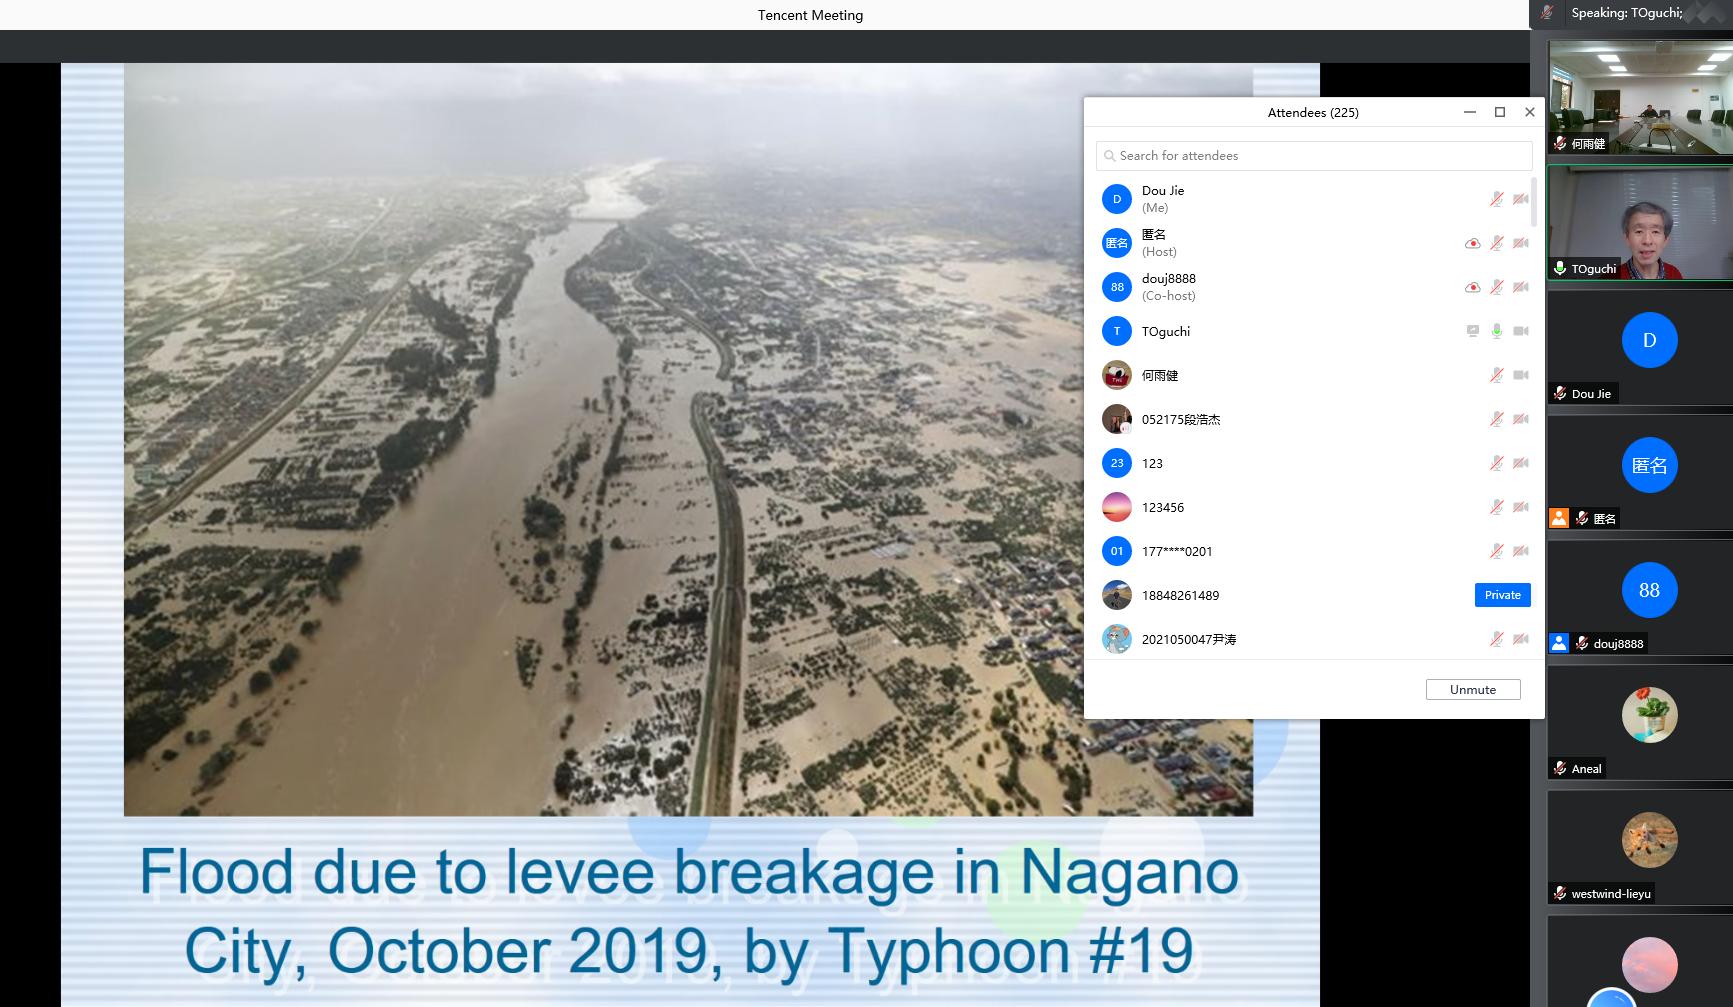Select TOguchi's video thumbnail

click(x=1639, y=222)
